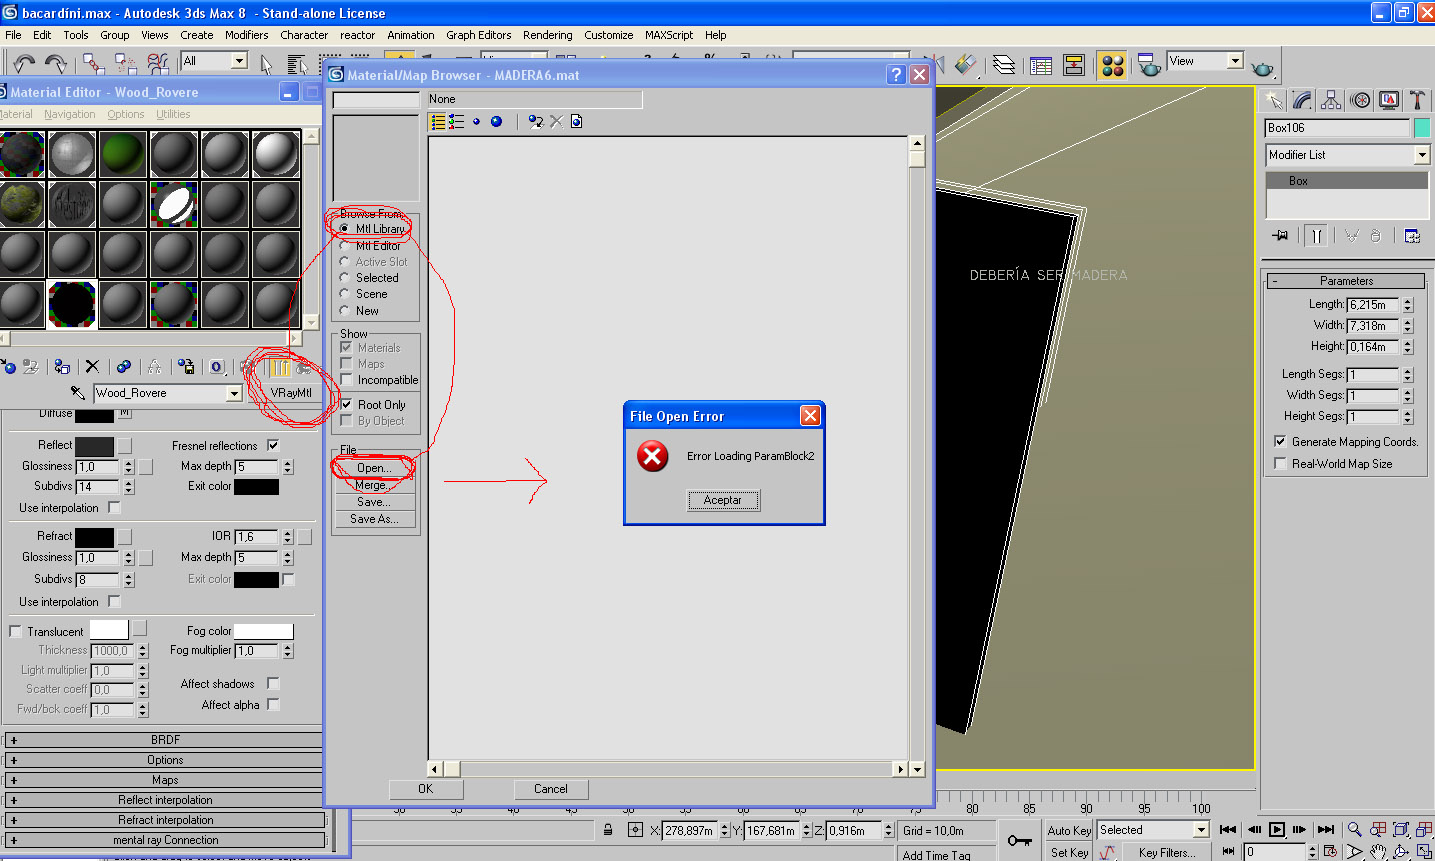Expand the Options rollout

click(x=166, y=760)
